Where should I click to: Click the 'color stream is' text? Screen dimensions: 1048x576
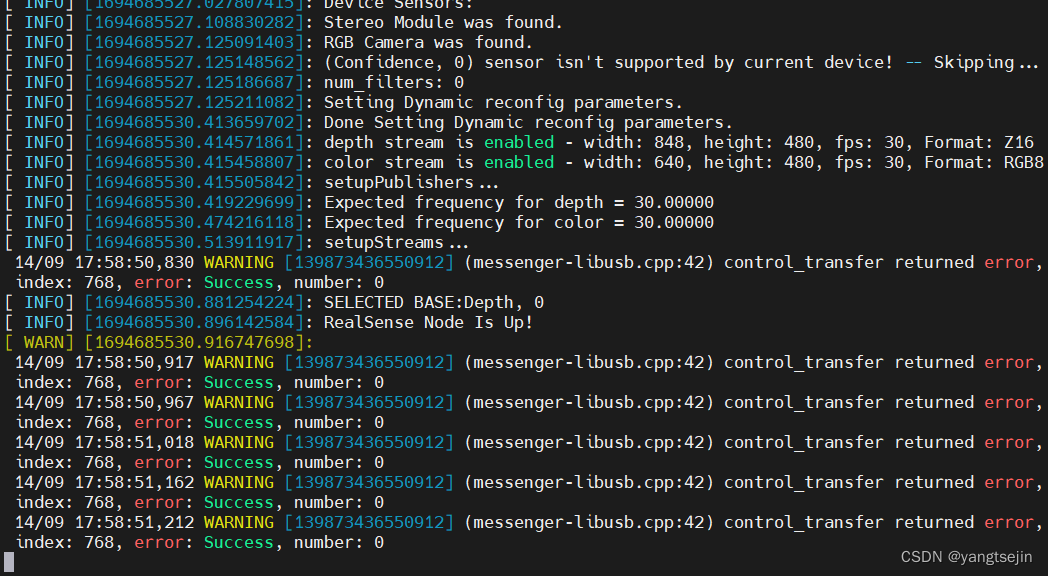coord(398,163)
